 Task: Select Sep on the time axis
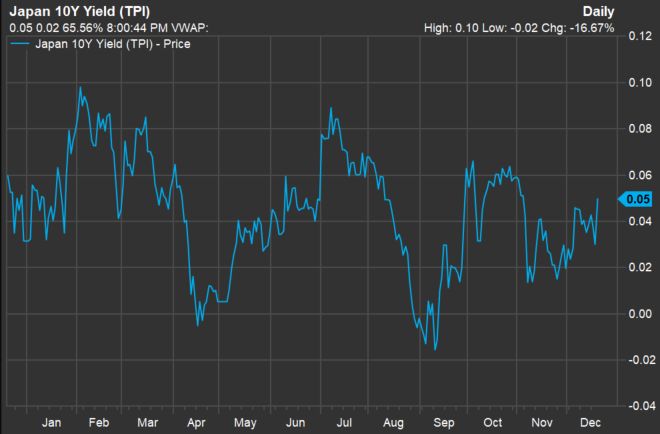click(440, 423)
